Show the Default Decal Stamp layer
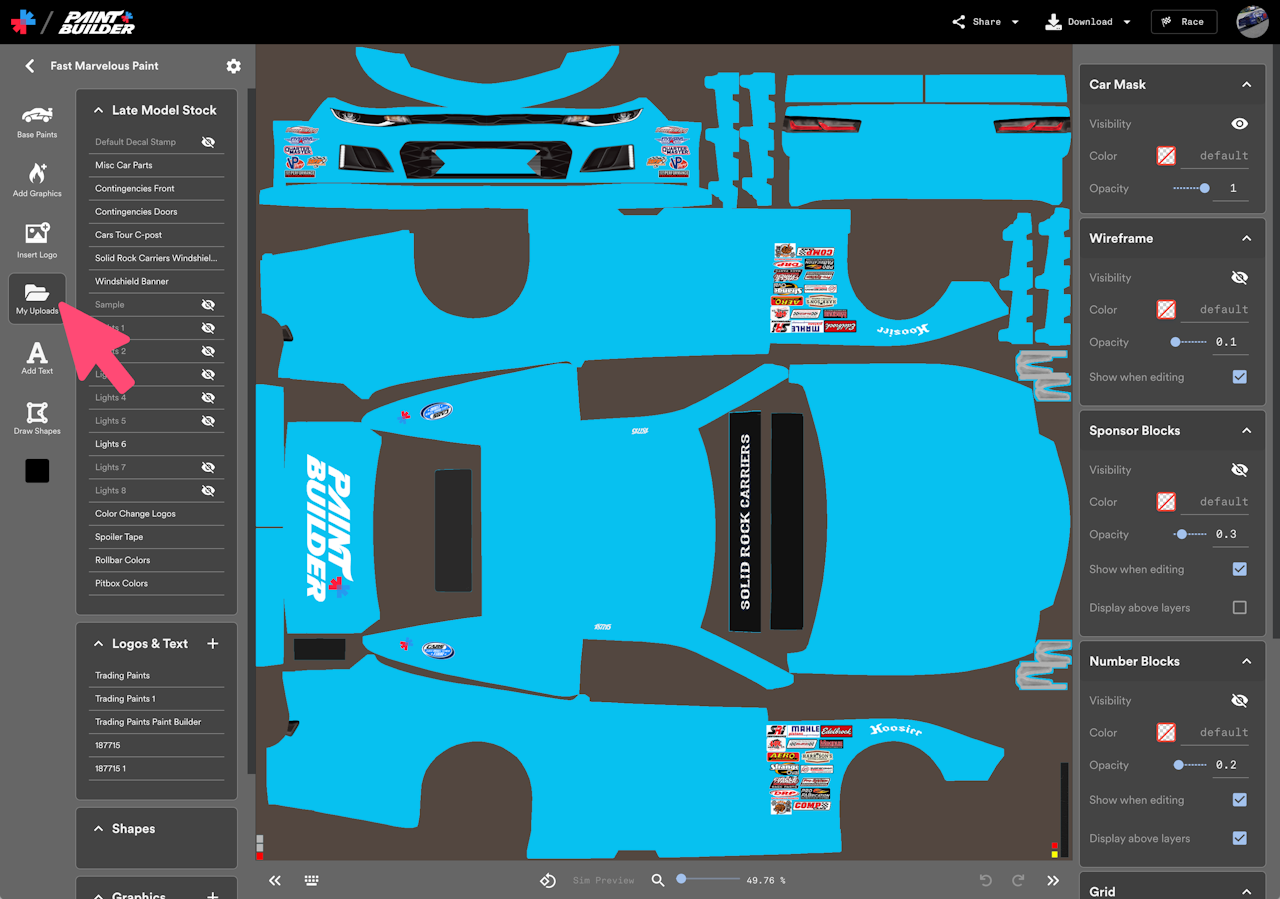 208,142
